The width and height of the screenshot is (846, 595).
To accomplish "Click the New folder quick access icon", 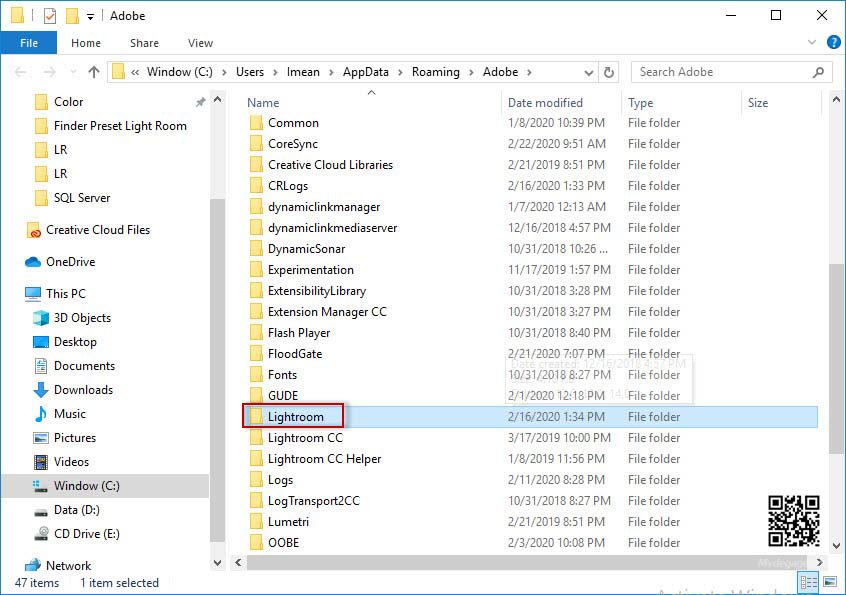I will [72, 16].
